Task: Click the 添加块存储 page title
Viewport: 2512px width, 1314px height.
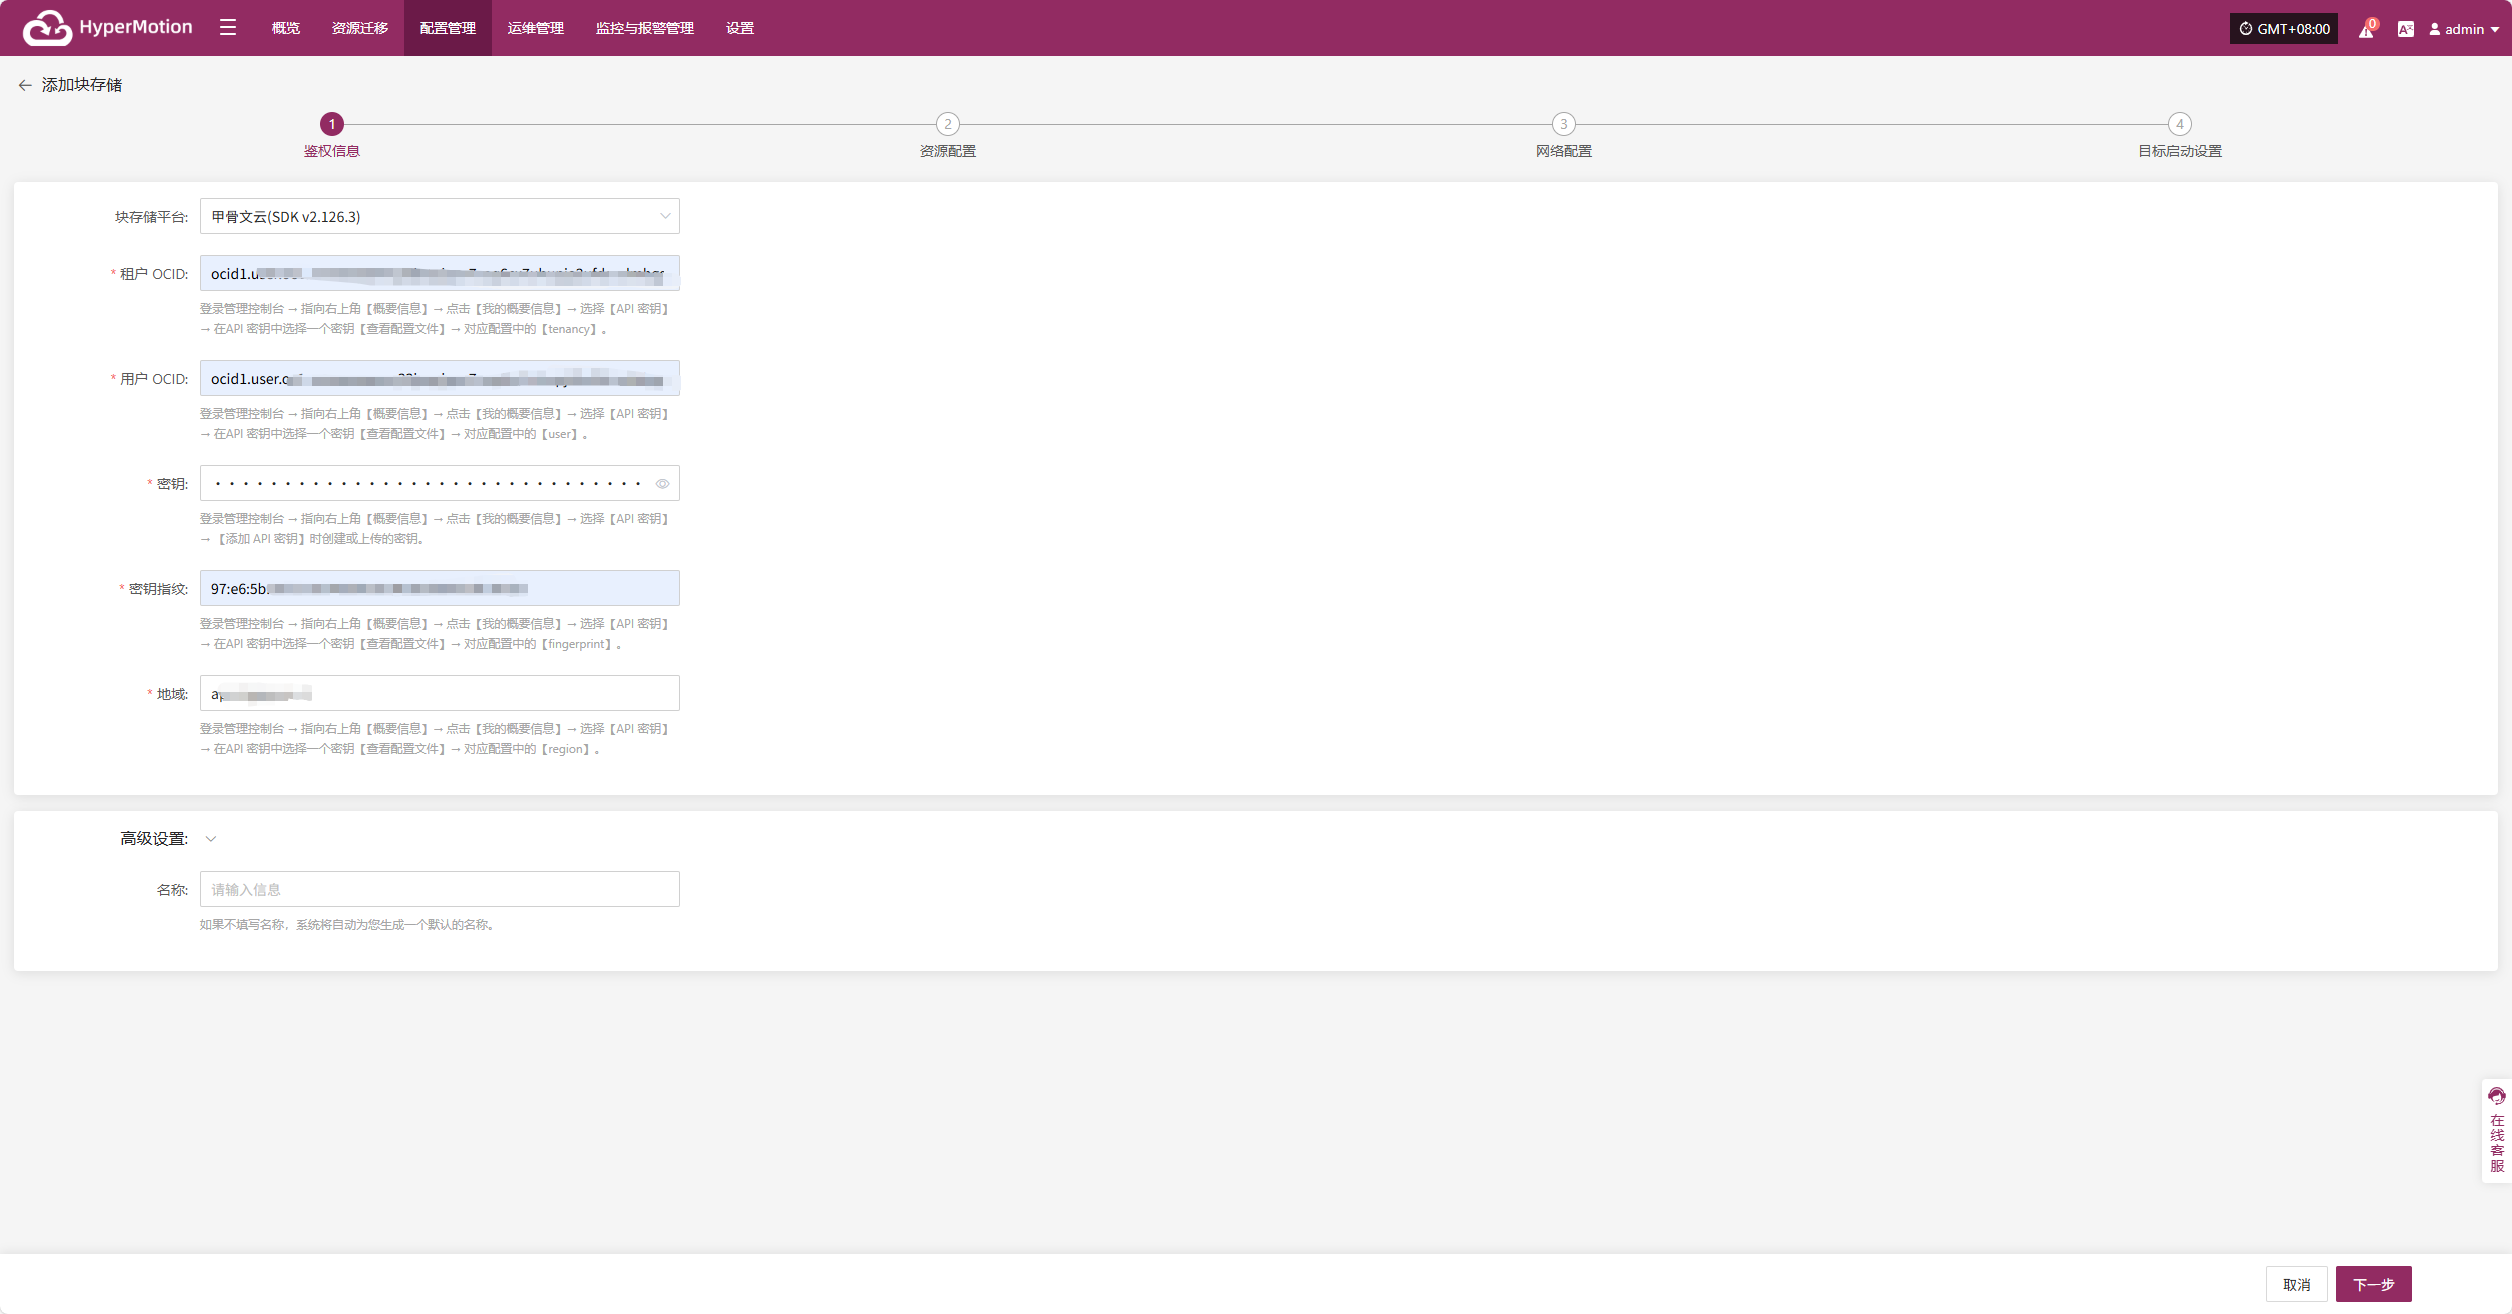Action: [x=82, y=85]
